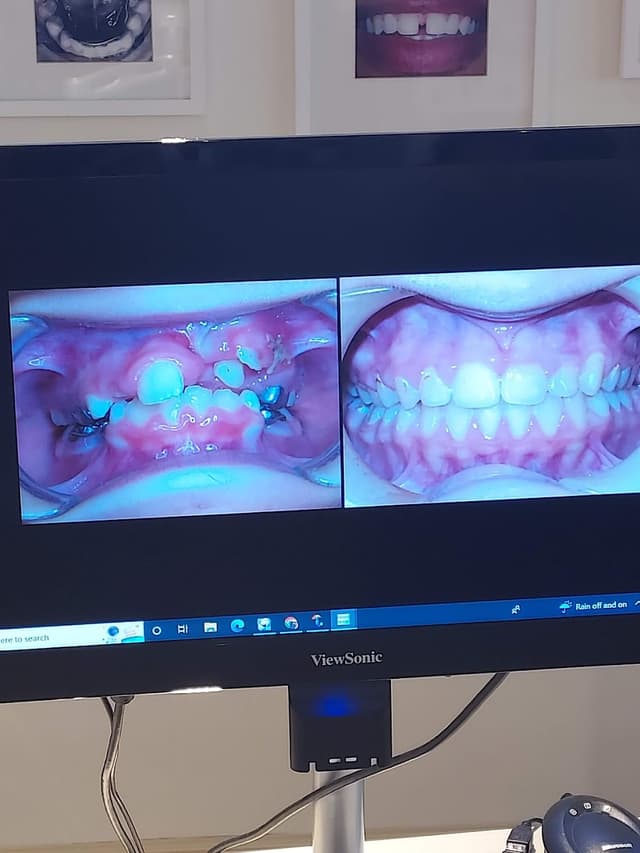Open Task View on the taskbar
The width and height of the screenshot is (640, 853).
tap(183, 629)
